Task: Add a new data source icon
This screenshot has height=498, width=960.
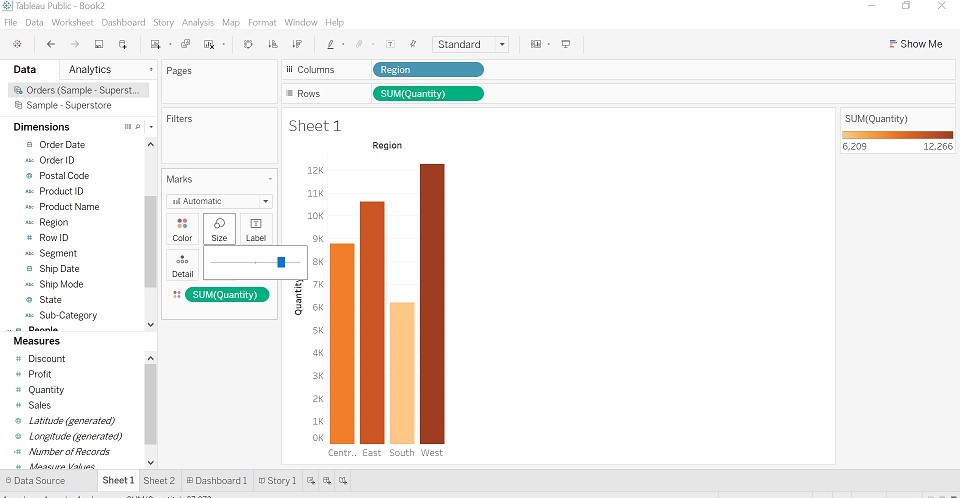Action: pos(122,44)
